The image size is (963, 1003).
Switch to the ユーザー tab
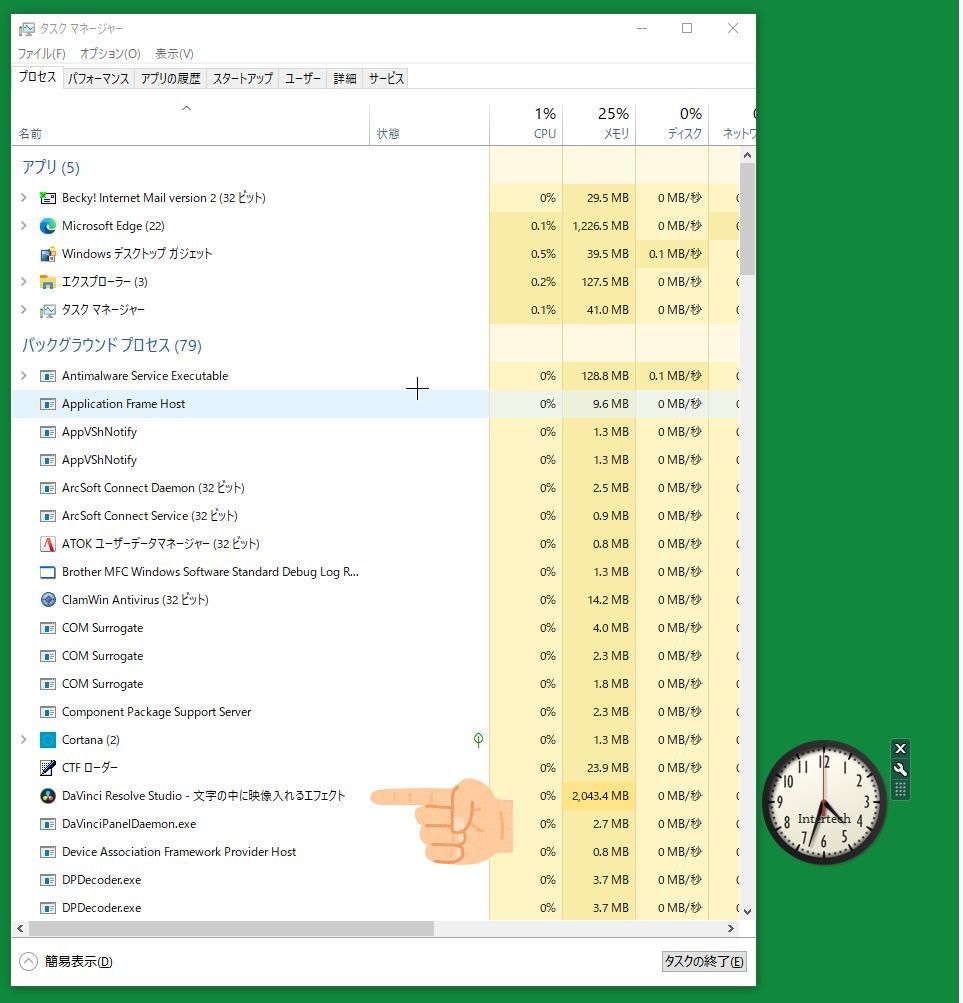(x=303, y=79)
